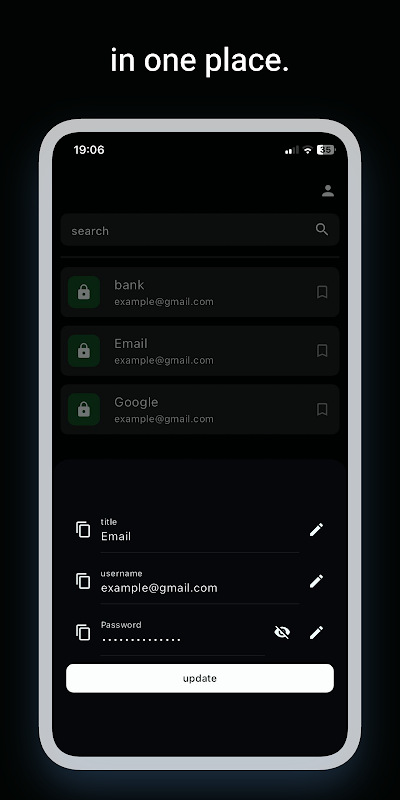Copy the username to clipboard
The height and width of the screenshot is (800, 400).
[83, 581]
